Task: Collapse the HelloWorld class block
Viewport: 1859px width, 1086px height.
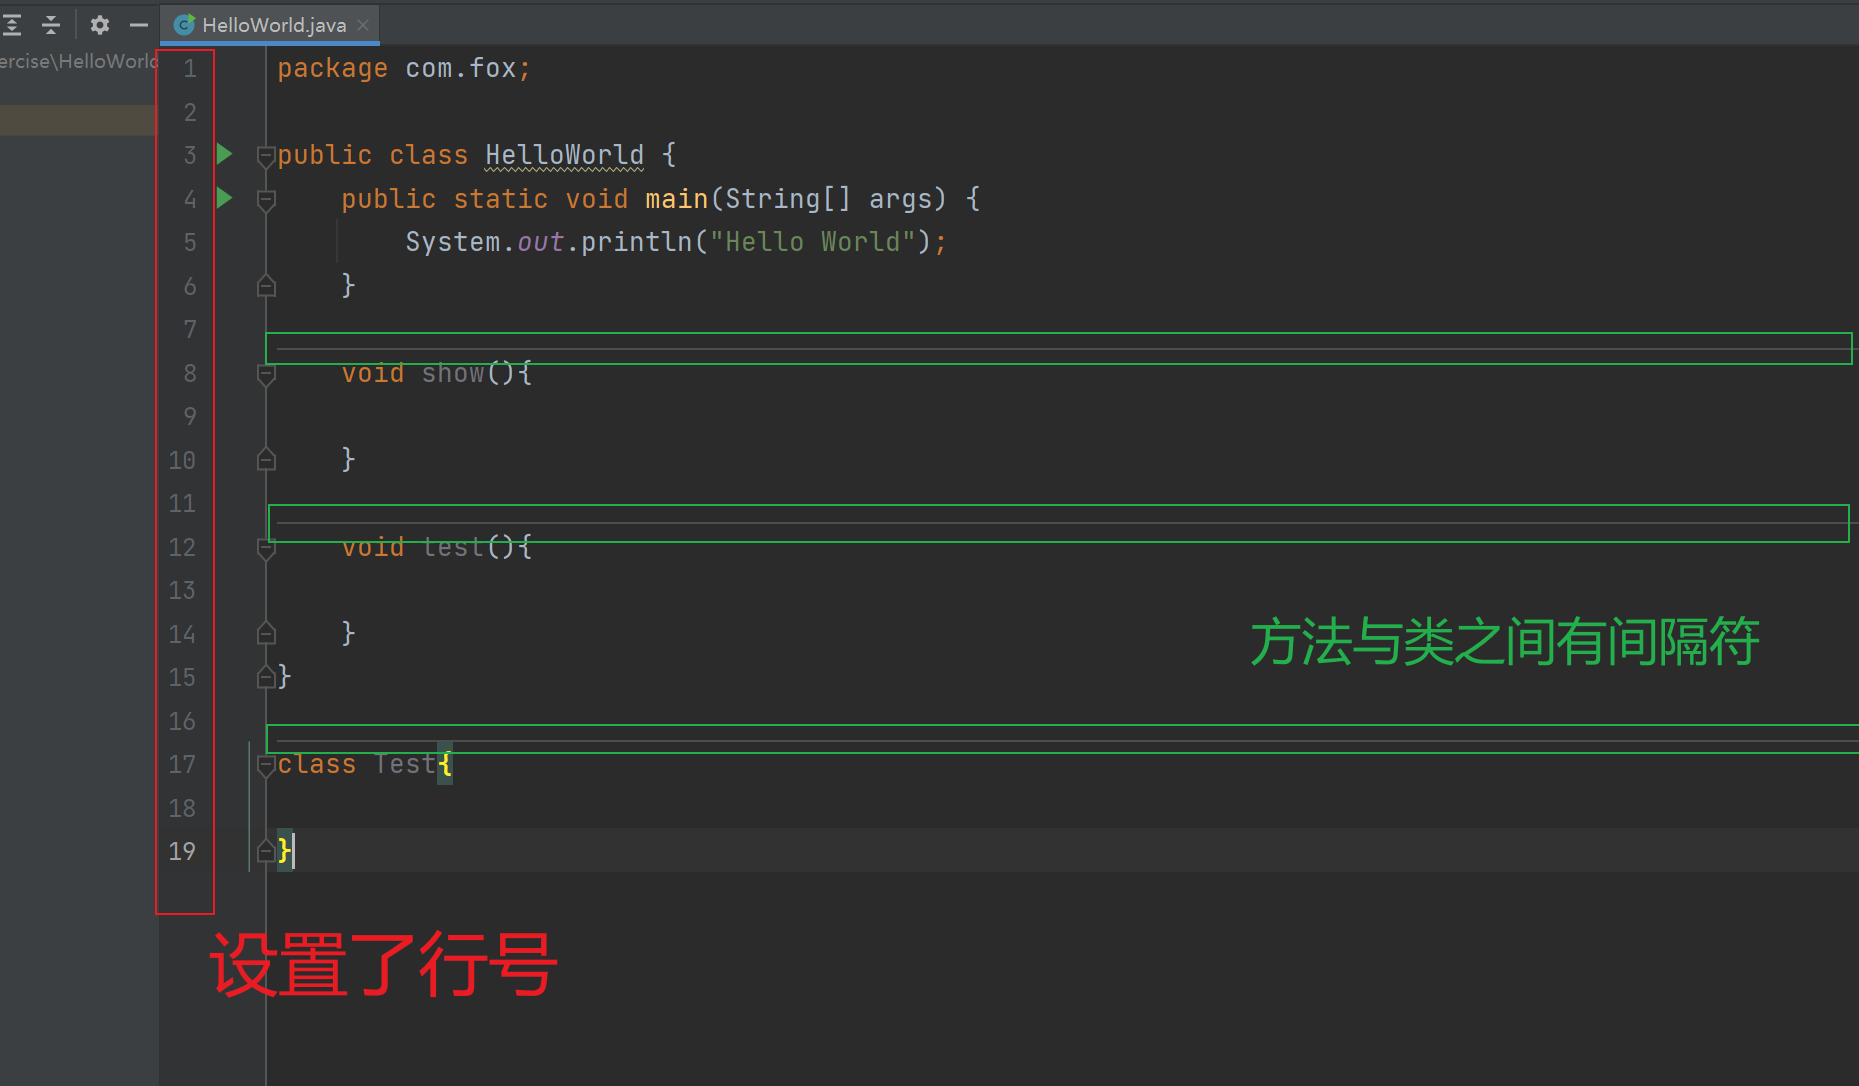Action: pos(266,156)
